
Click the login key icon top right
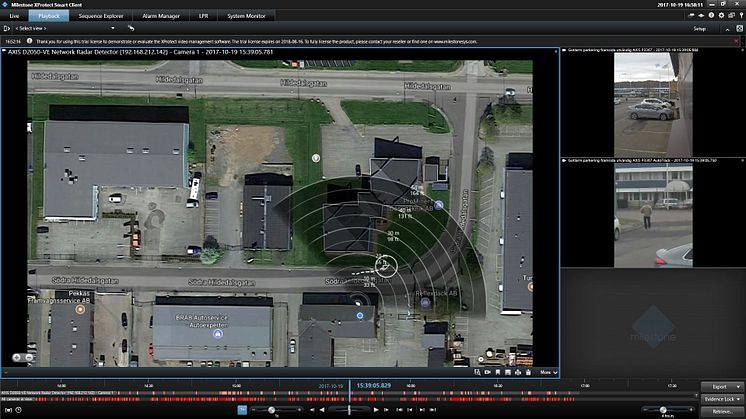point(741,15)
